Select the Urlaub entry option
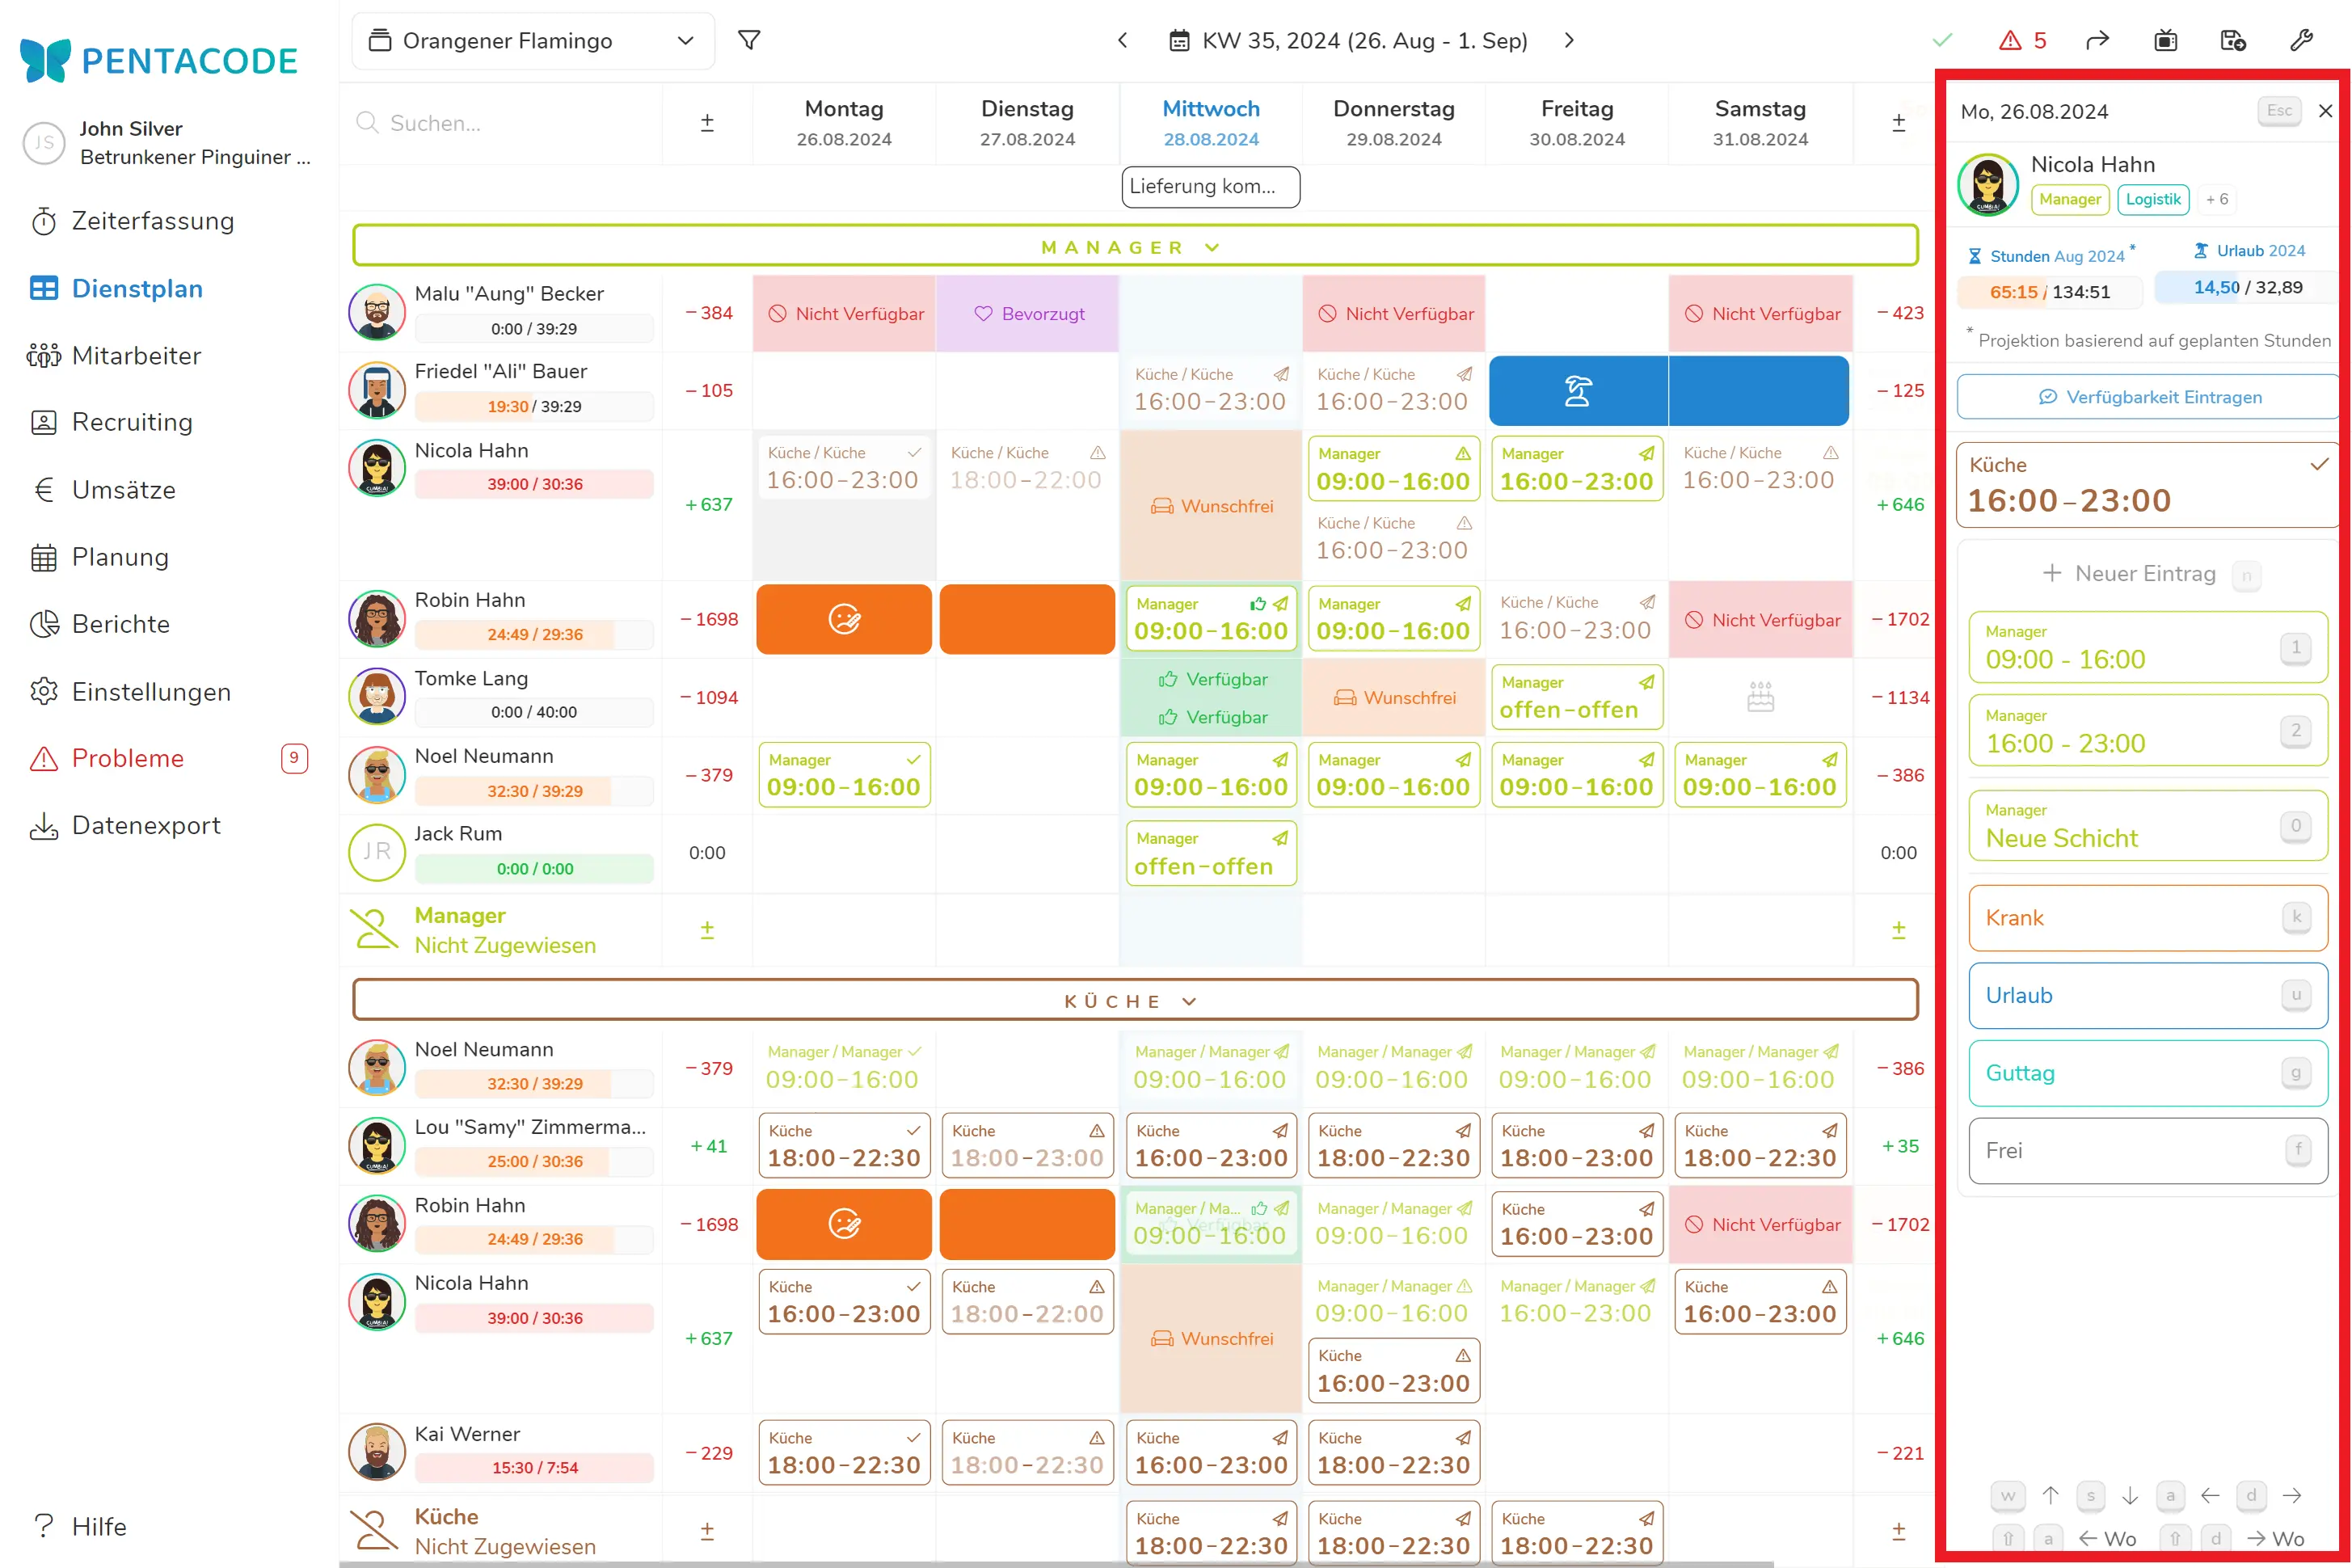2352x1568 pixels. pyautogui.click(x=2147, y=995)
